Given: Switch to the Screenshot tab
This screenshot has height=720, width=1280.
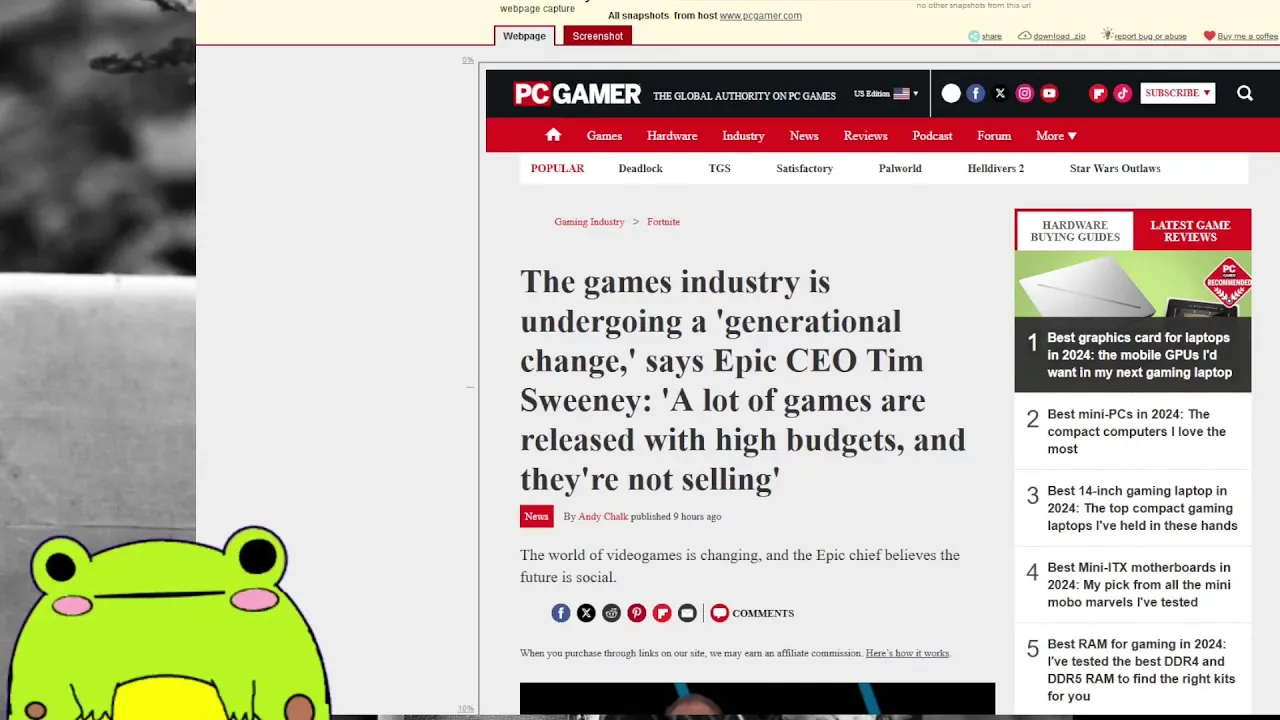Looking at the screenshot, I should click(598, 36).
